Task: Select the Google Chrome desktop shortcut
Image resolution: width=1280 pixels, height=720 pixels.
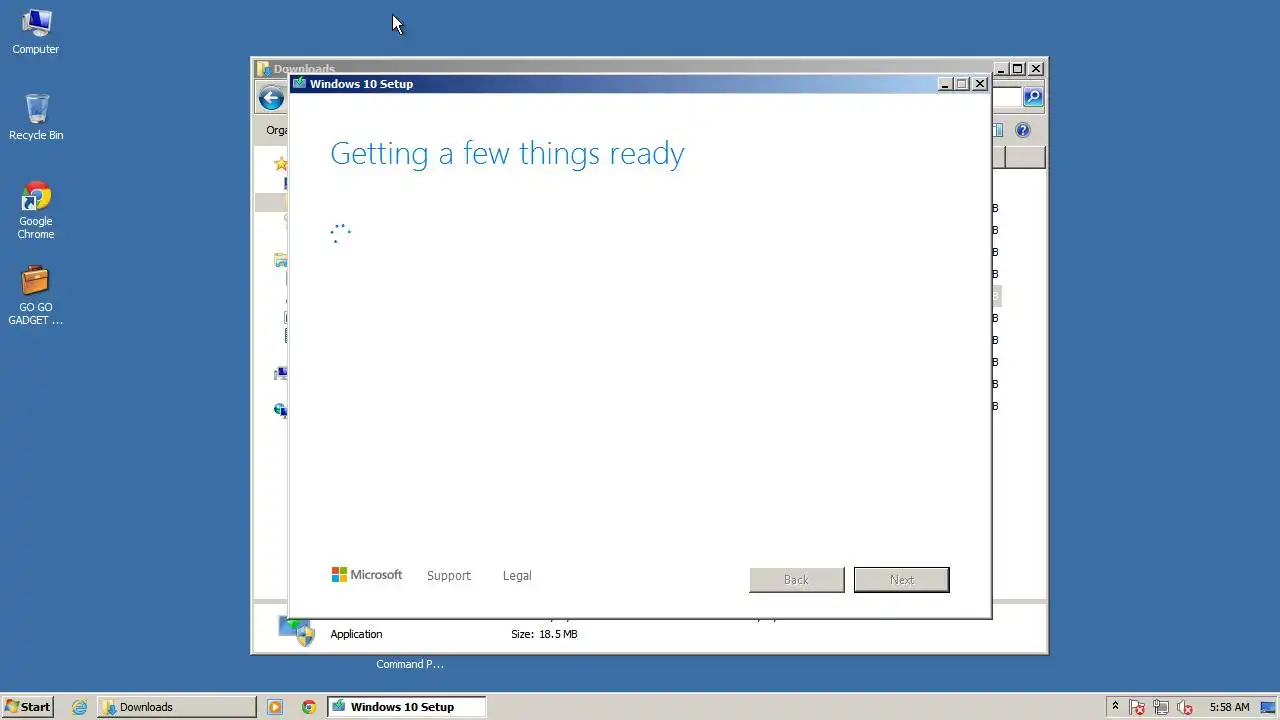Action: [x=36, y=210]
